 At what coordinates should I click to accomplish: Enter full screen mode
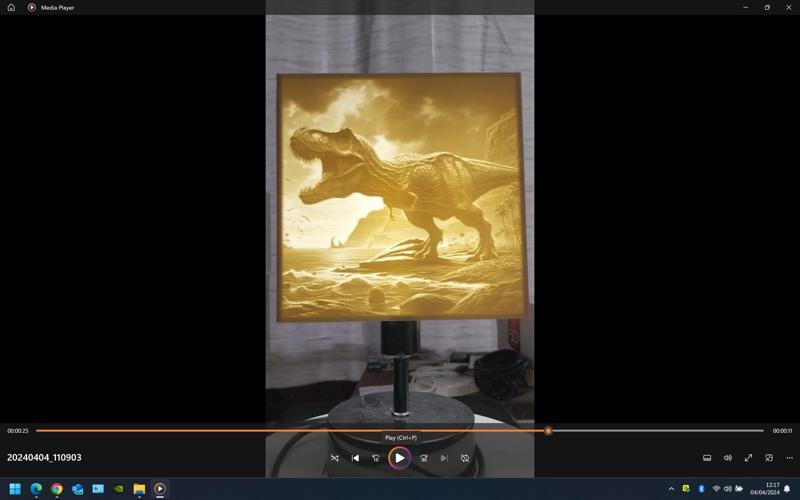(x=748, y=458)
